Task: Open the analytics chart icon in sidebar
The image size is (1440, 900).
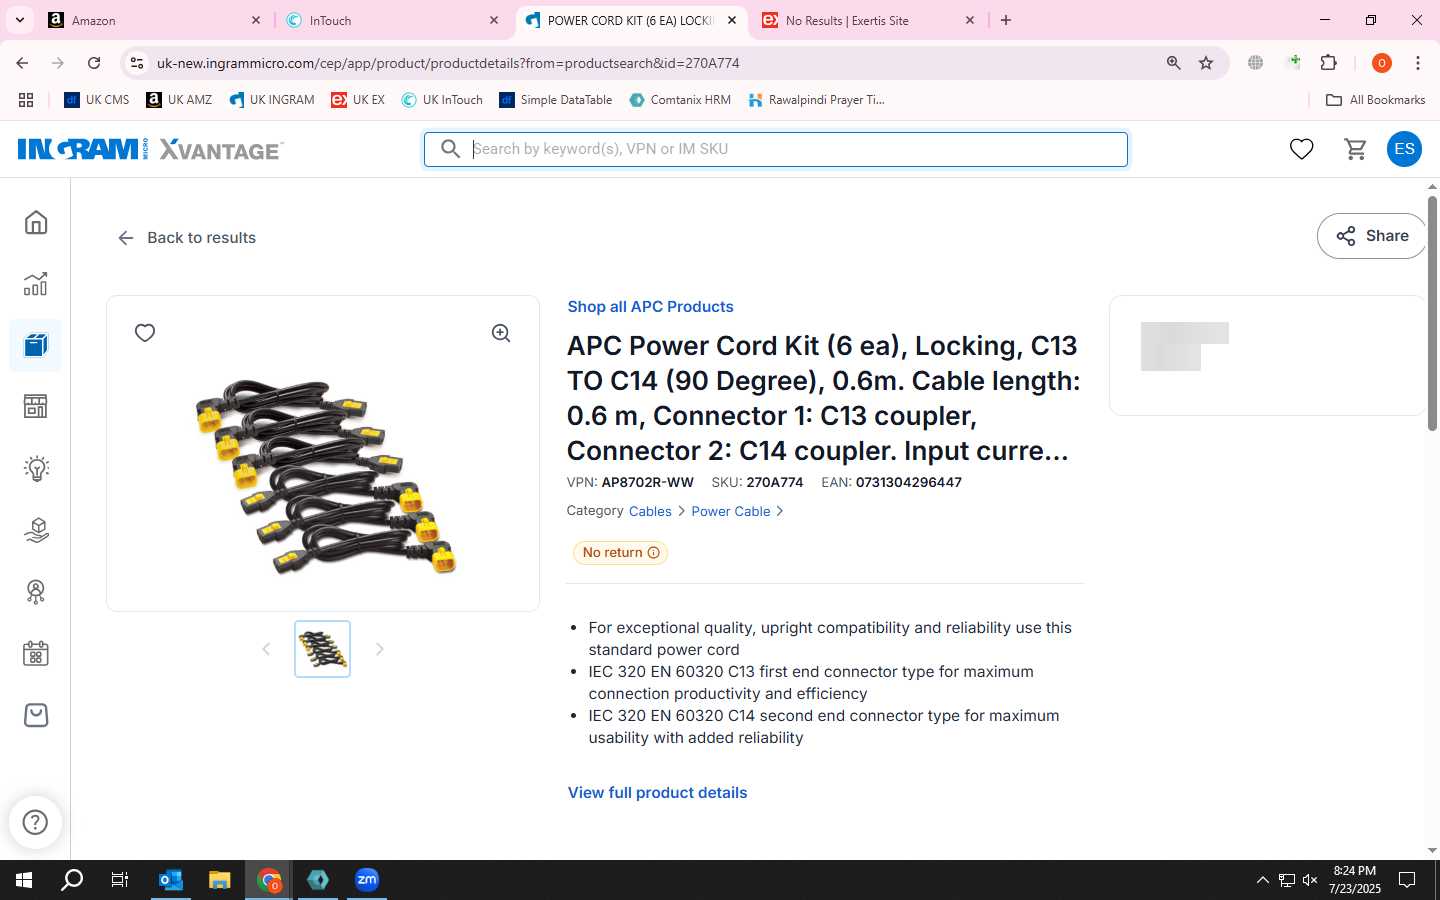Action: point(36,284)
